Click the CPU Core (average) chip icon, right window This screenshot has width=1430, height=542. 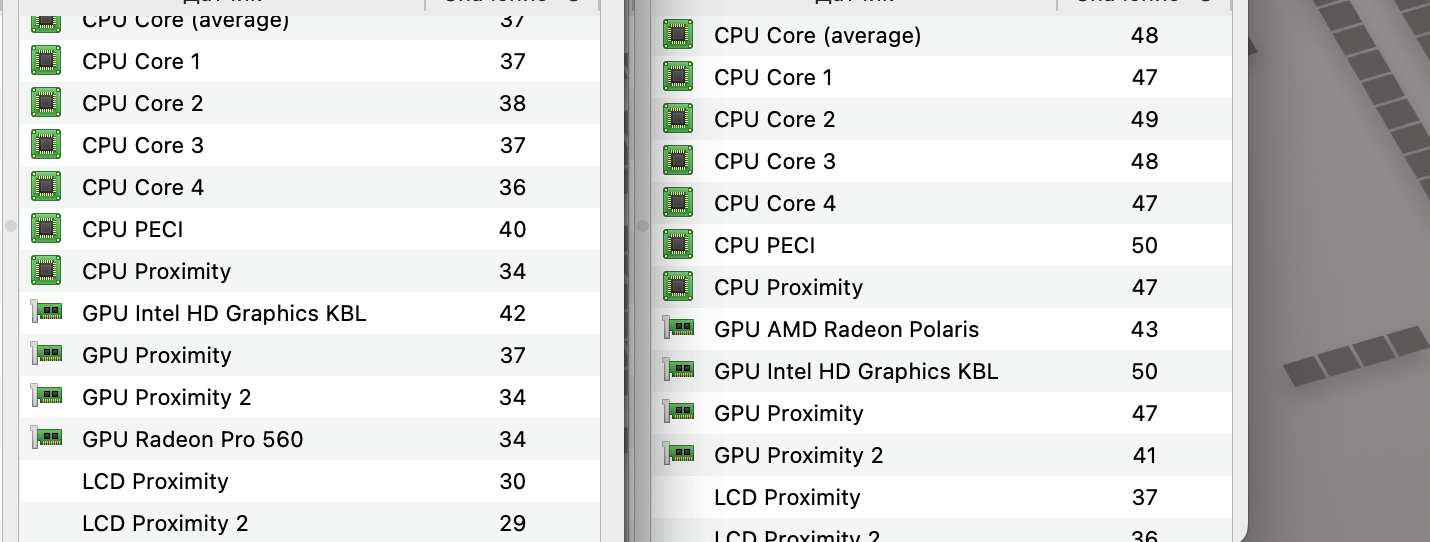coord(678,35)
